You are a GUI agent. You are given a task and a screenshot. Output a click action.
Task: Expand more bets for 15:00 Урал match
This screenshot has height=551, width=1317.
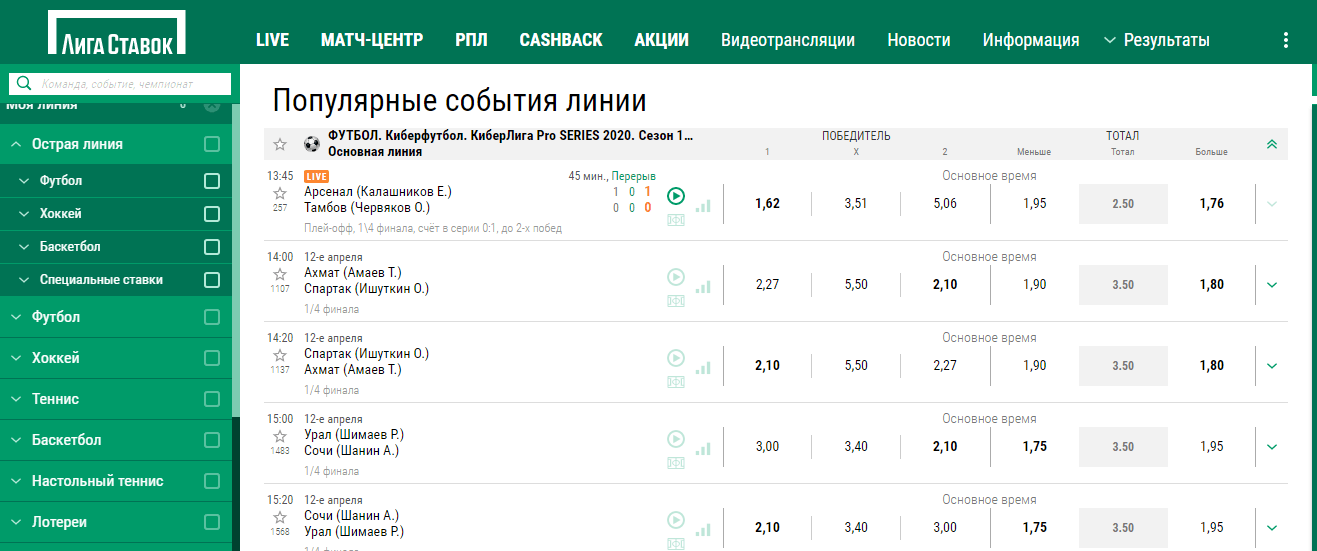tap(1272, 446)
